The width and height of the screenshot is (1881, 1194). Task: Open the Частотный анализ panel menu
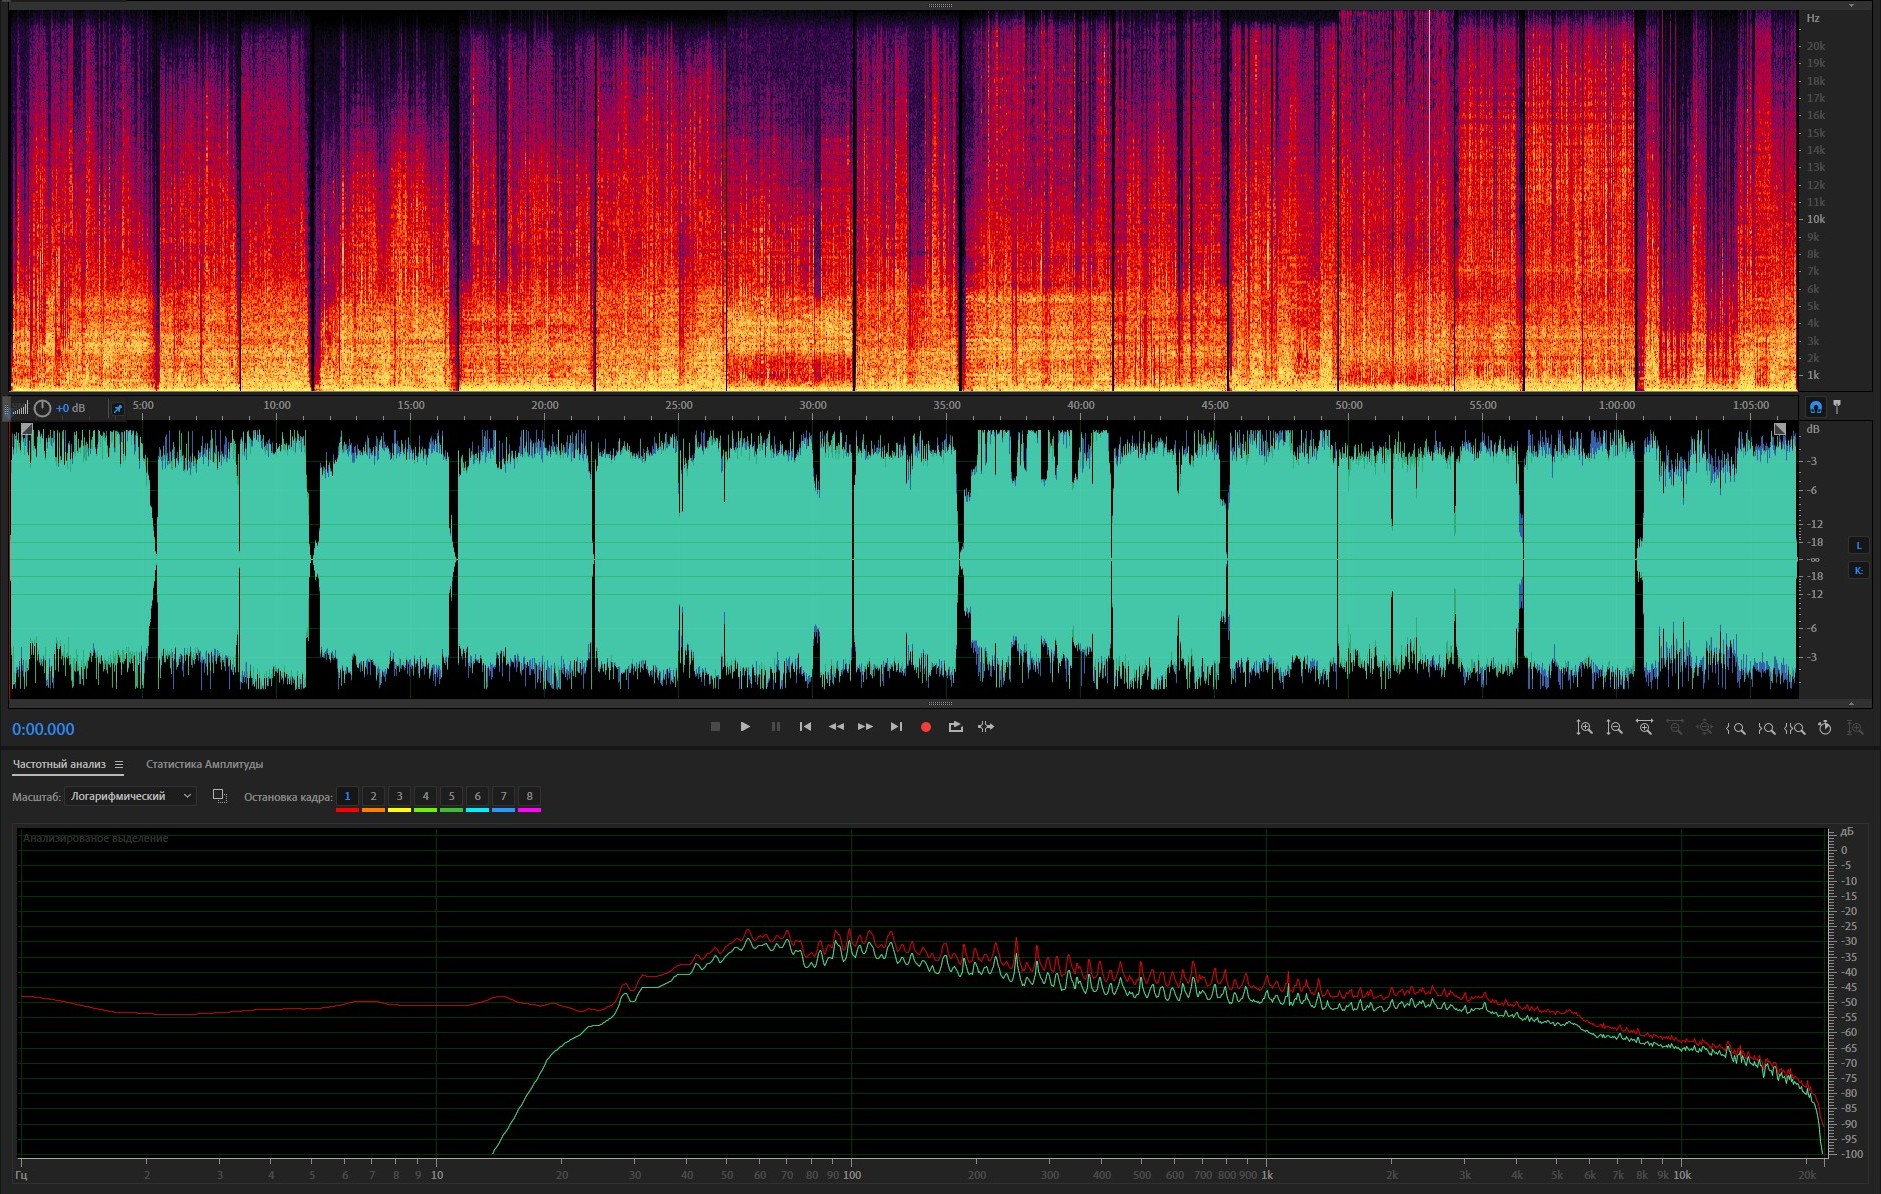click(118, 764)
